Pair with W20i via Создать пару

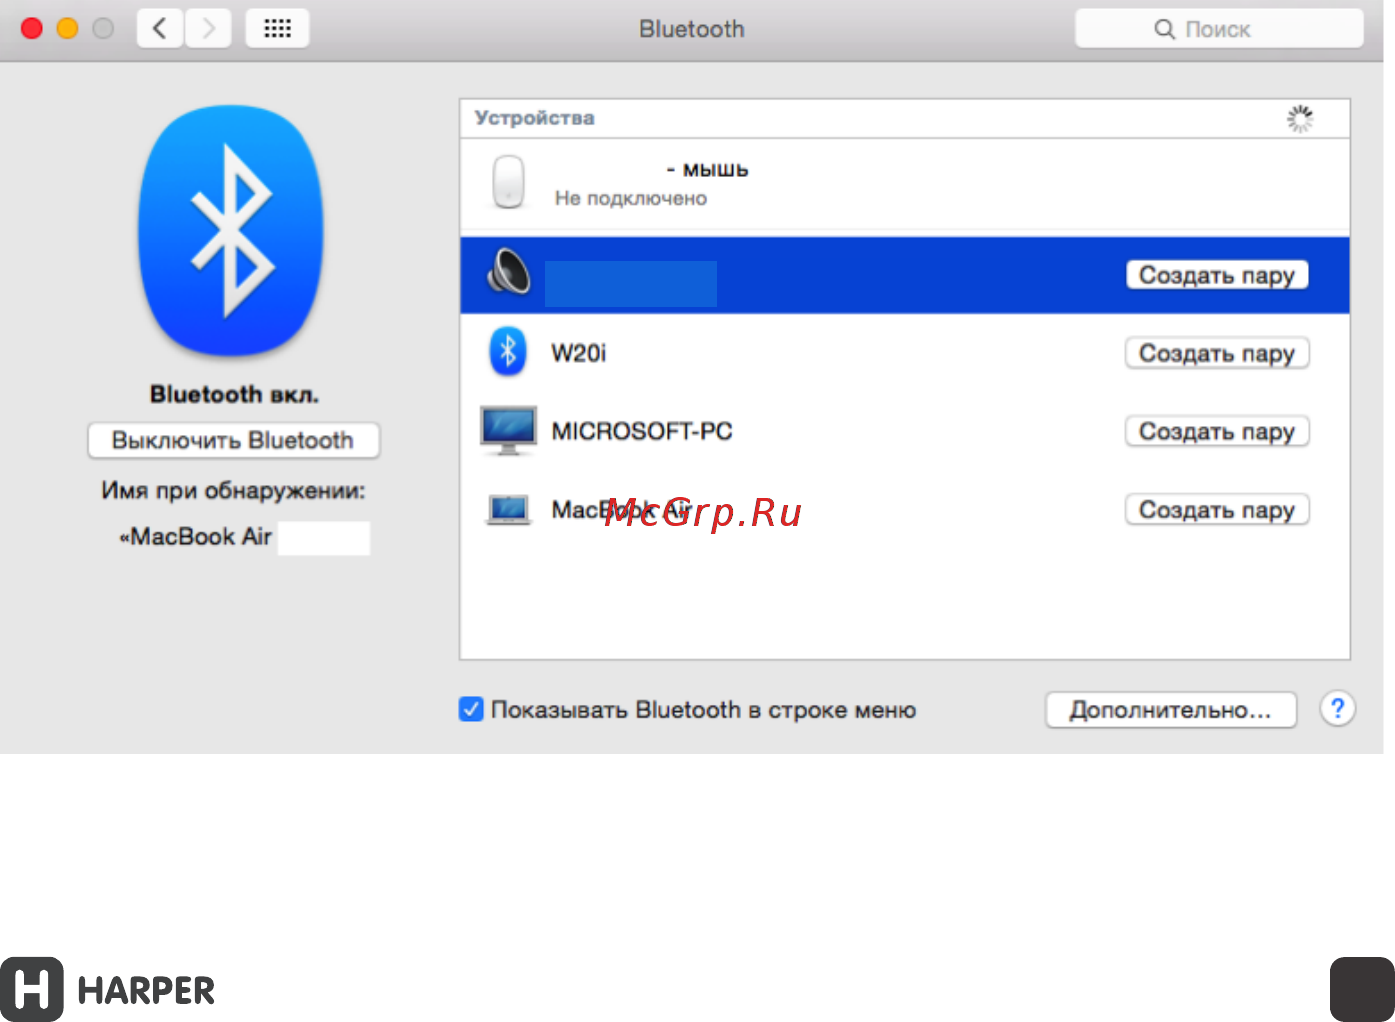1217,353
